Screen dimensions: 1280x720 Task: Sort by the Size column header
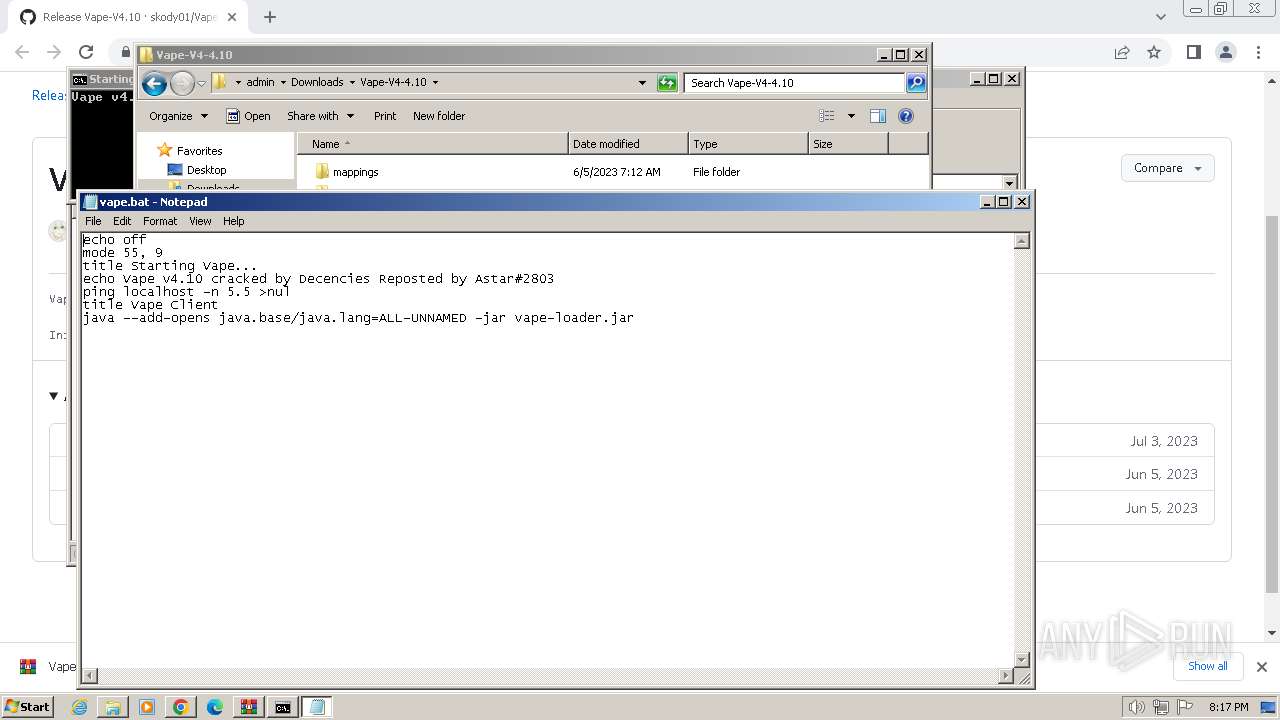click(848, 144)
